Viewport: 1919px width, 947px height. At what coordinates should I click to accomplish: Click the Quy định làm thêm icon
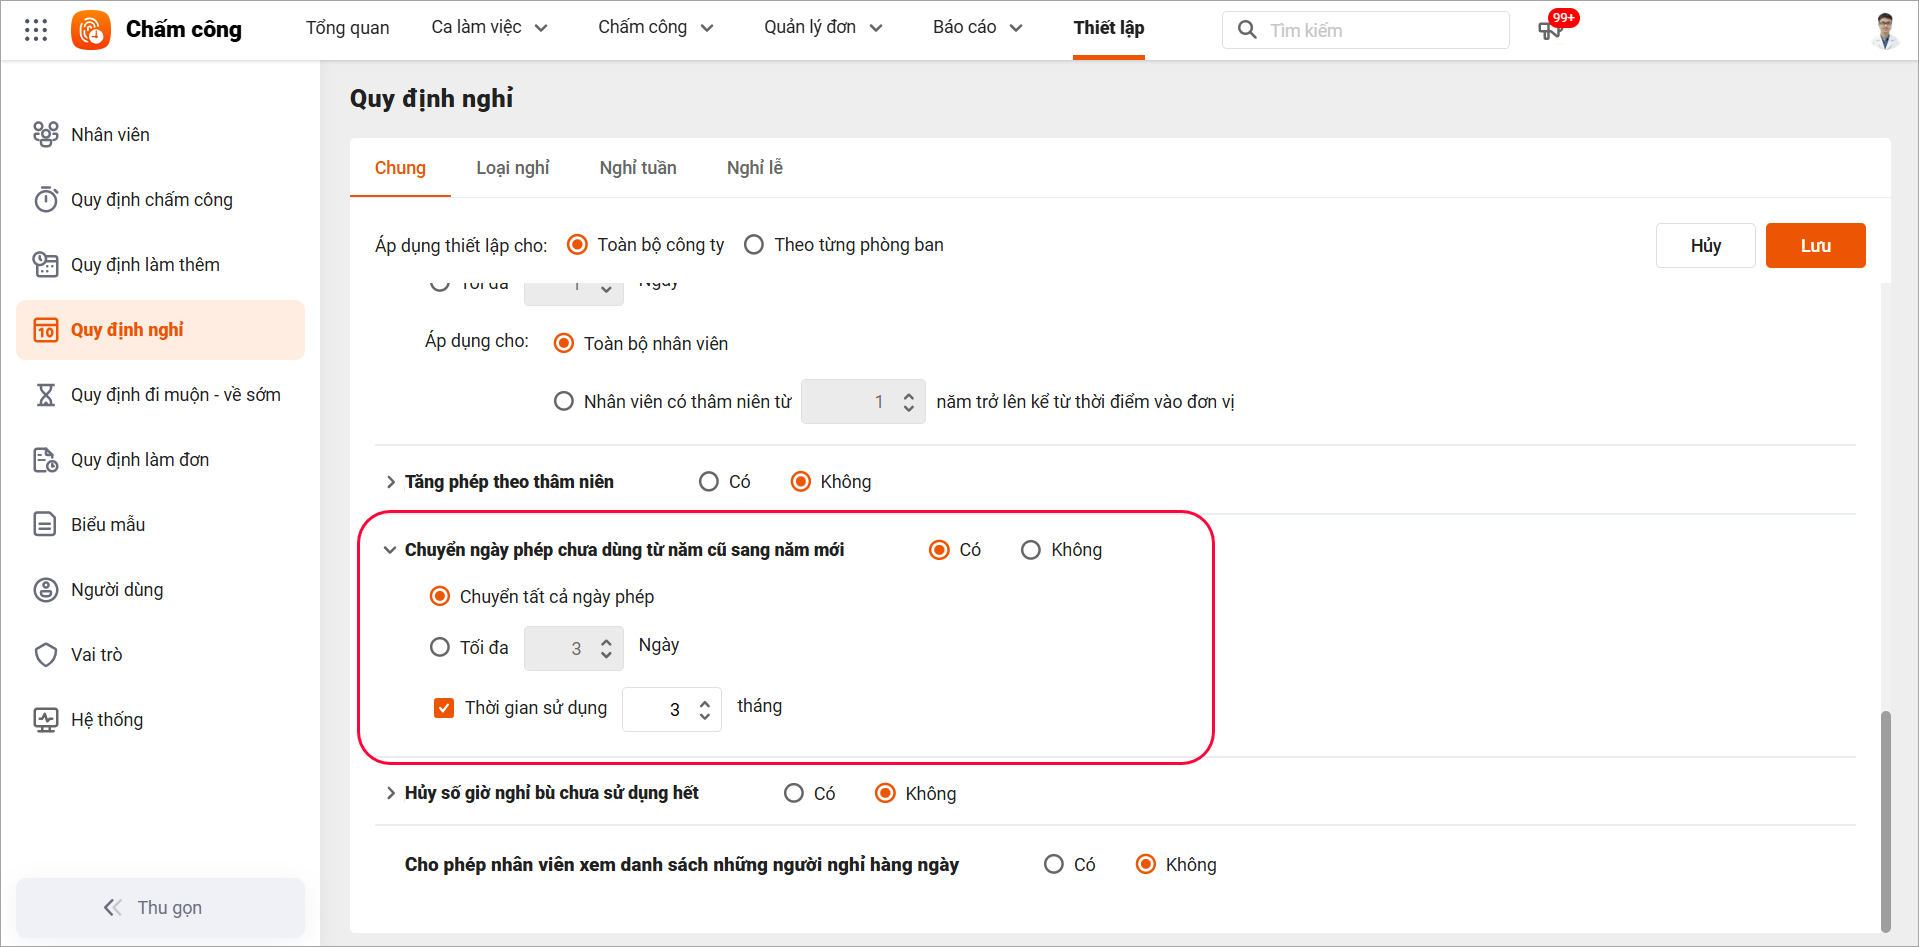tap(46, 264)
